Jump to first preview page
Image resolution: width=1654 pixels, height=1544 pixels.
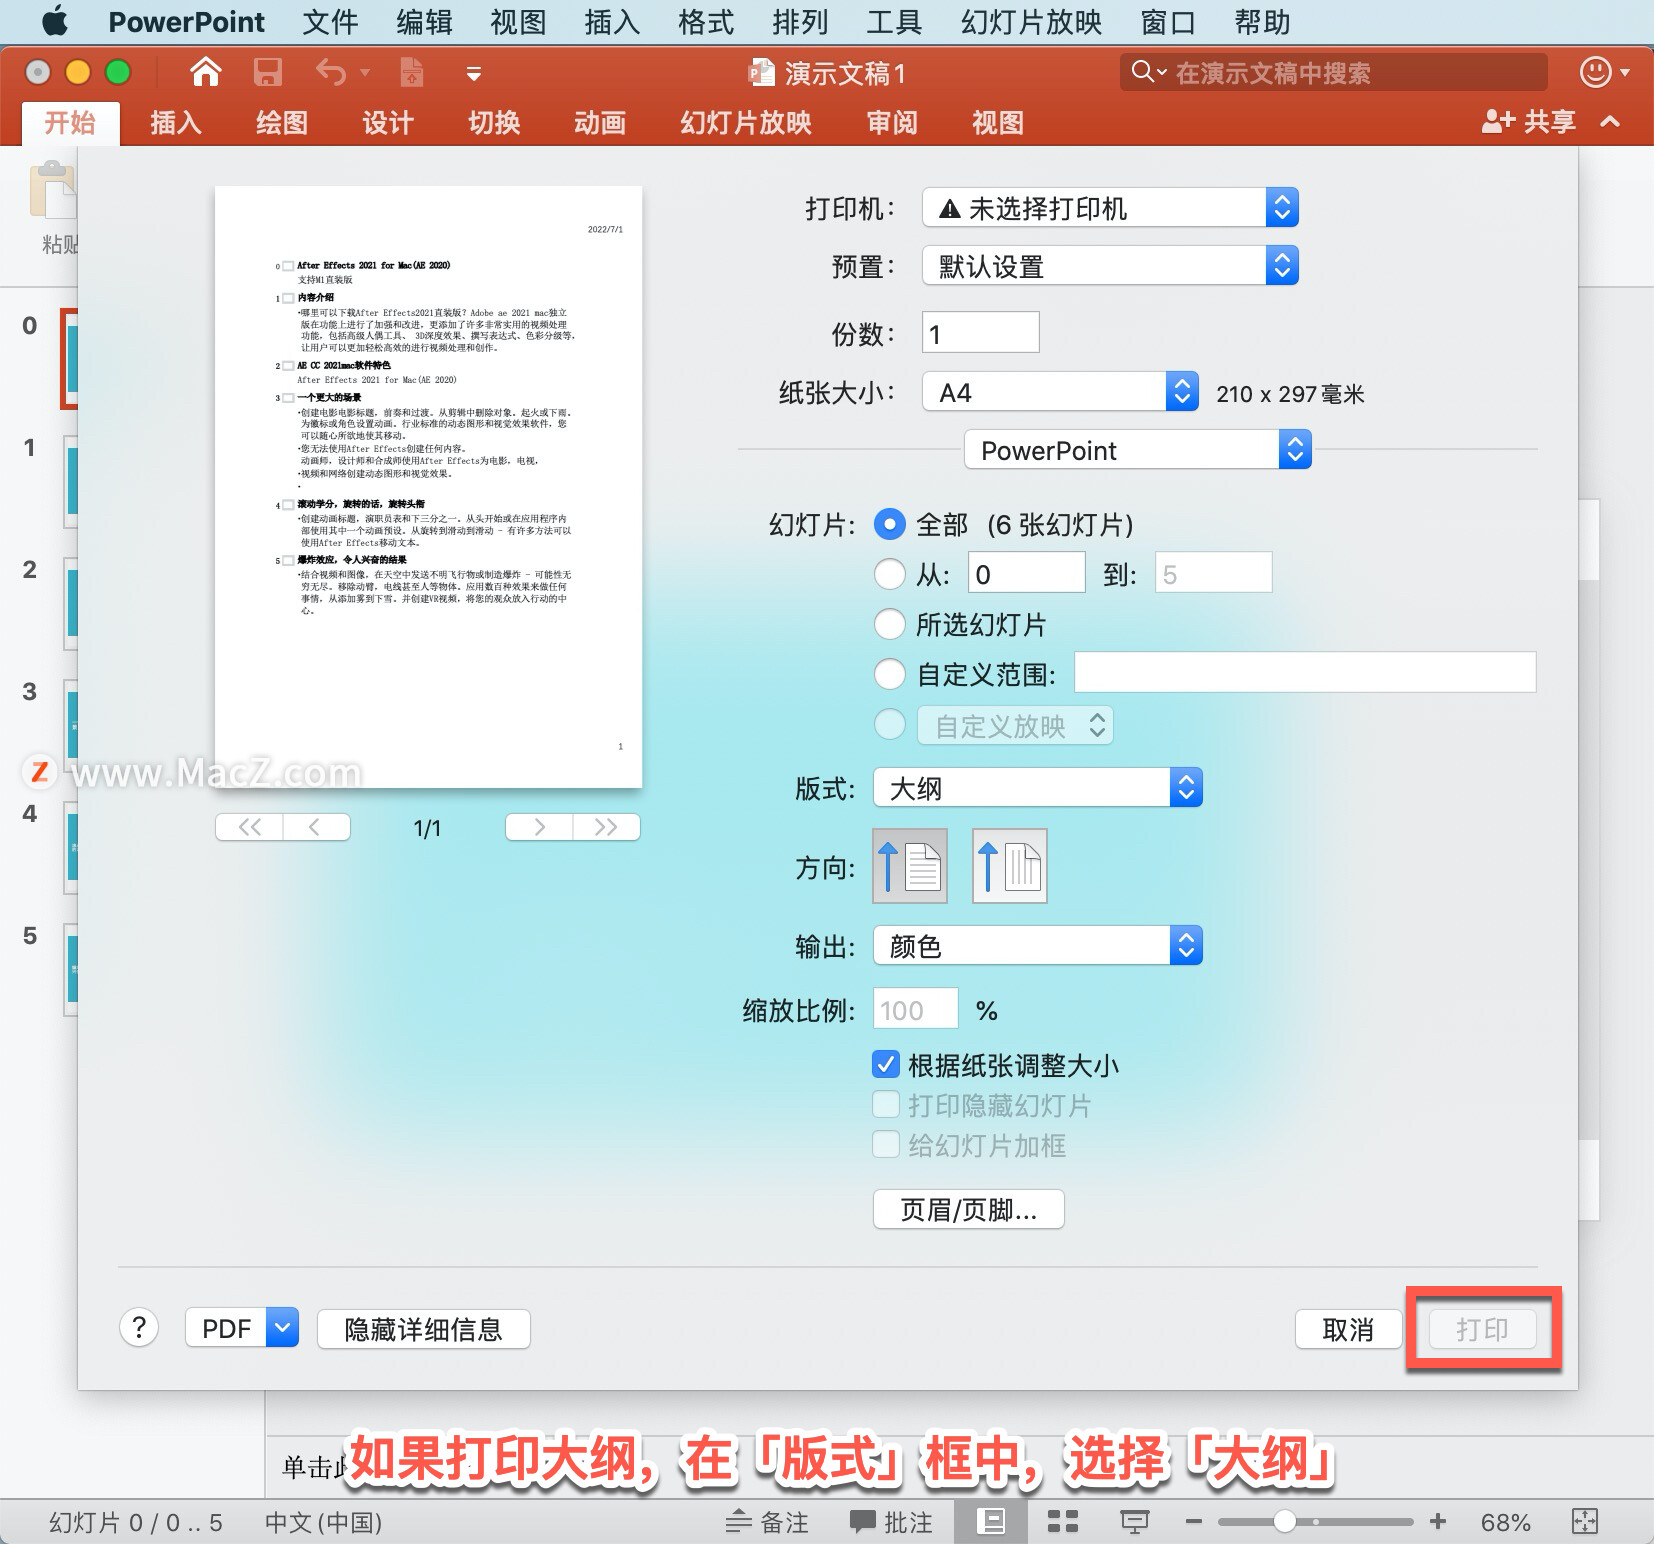pos(250,827)
